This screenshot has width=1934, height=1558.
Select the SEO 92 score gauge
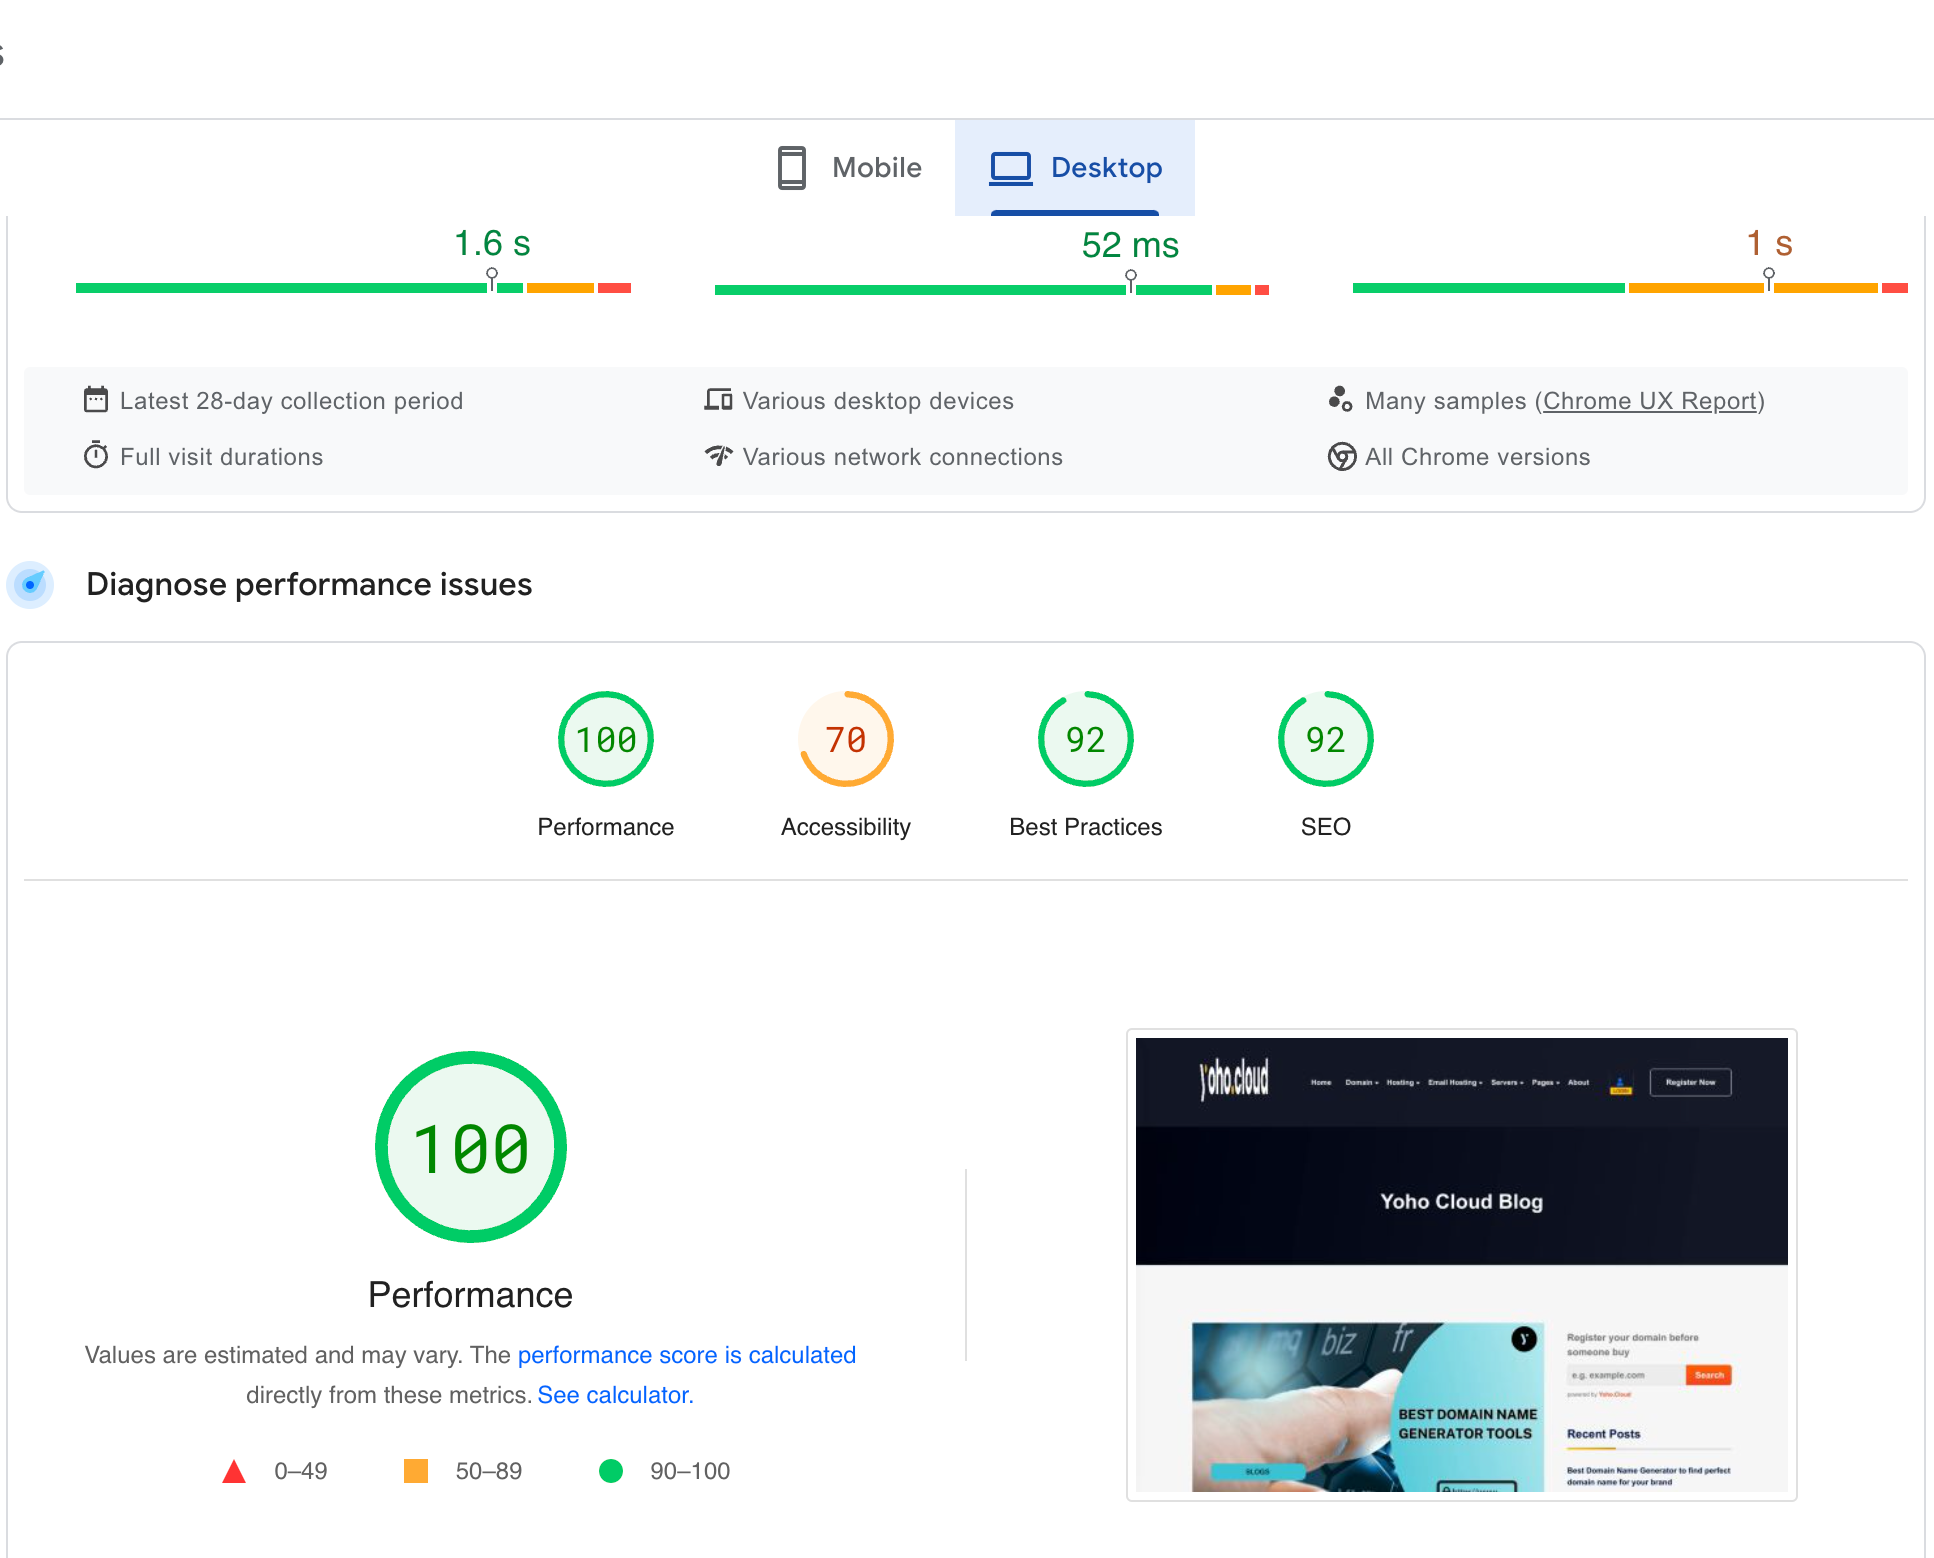click(x=1325, y=738)
